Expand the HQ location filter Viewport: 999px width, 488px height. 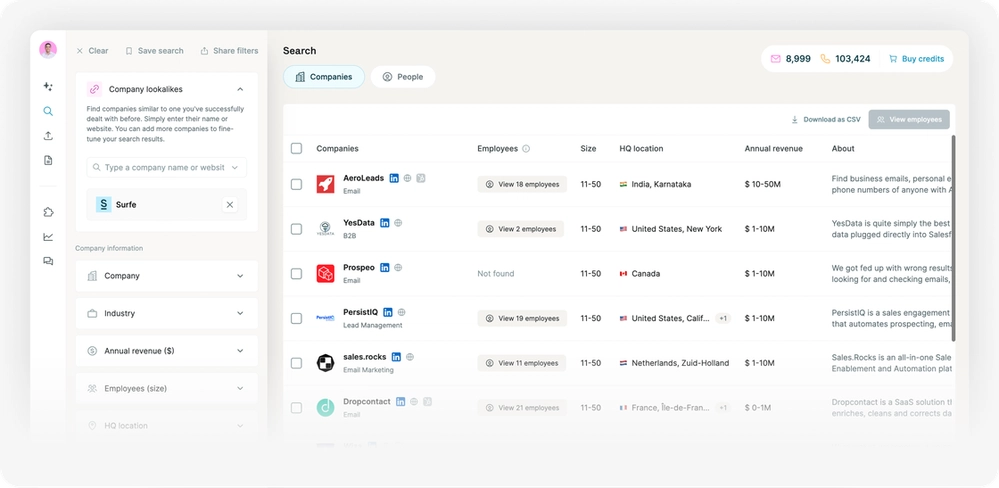[x=167, y=426]
